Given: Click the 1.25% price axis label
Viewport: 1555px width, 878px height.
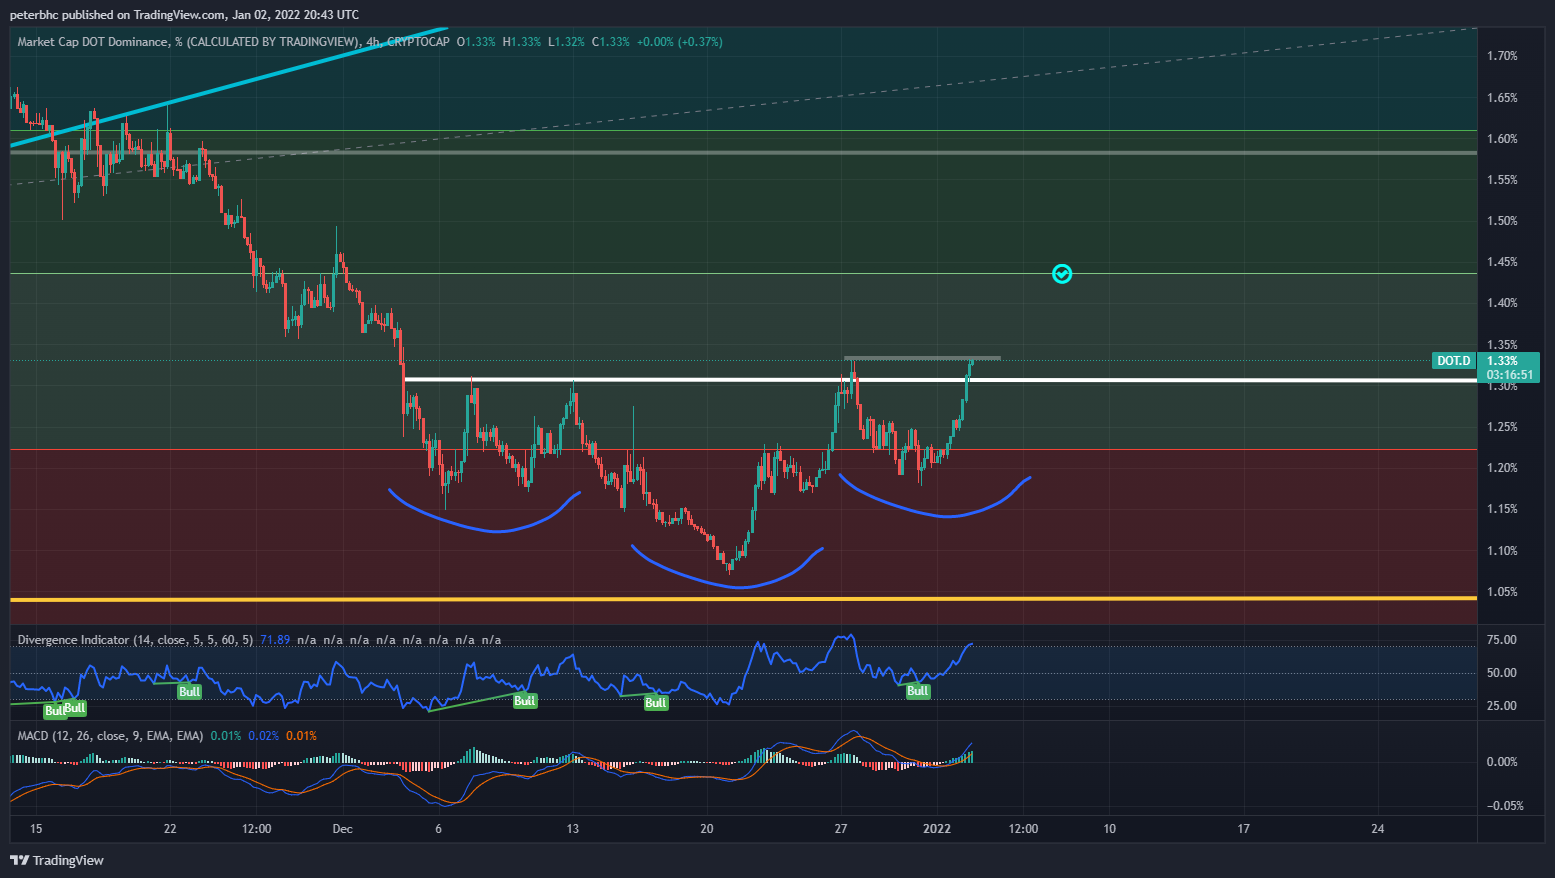Looking at the screenshot, I should point(1502,427).
